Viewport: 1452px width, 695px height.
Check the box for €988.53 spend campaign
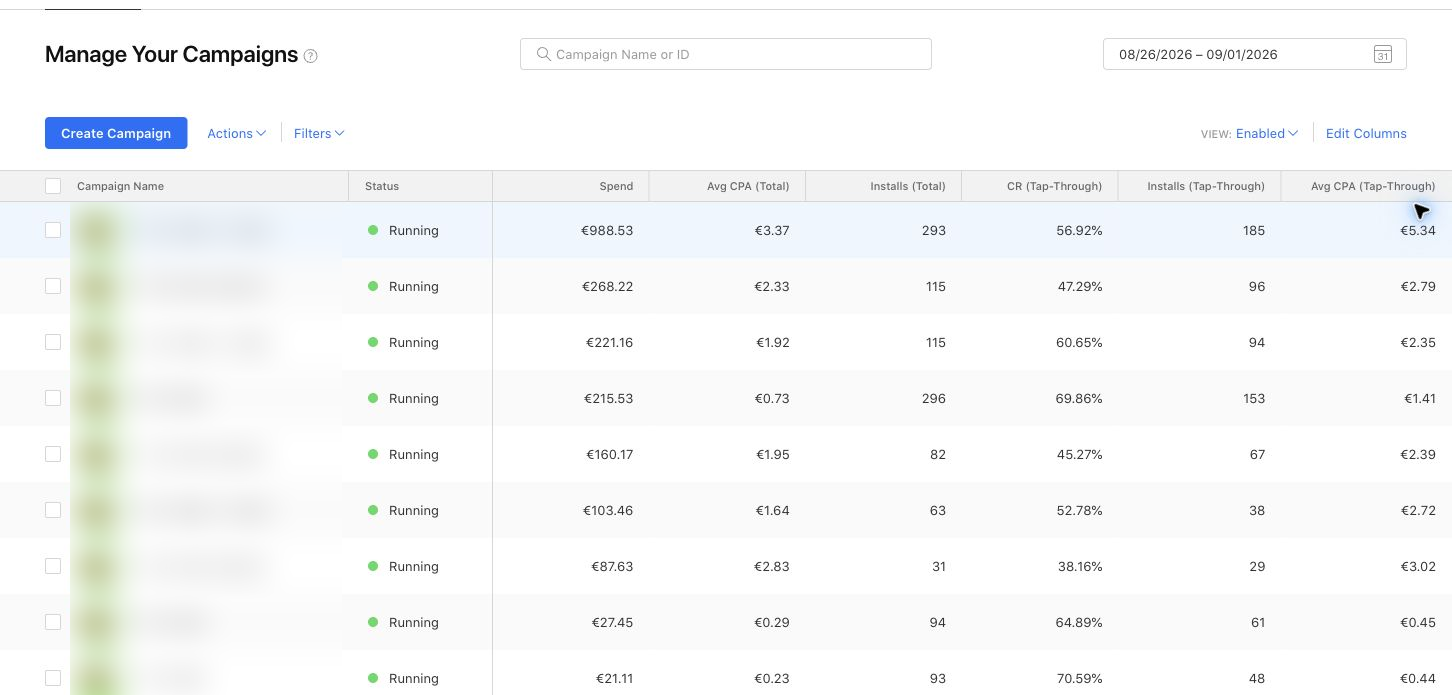coord(53,230)
